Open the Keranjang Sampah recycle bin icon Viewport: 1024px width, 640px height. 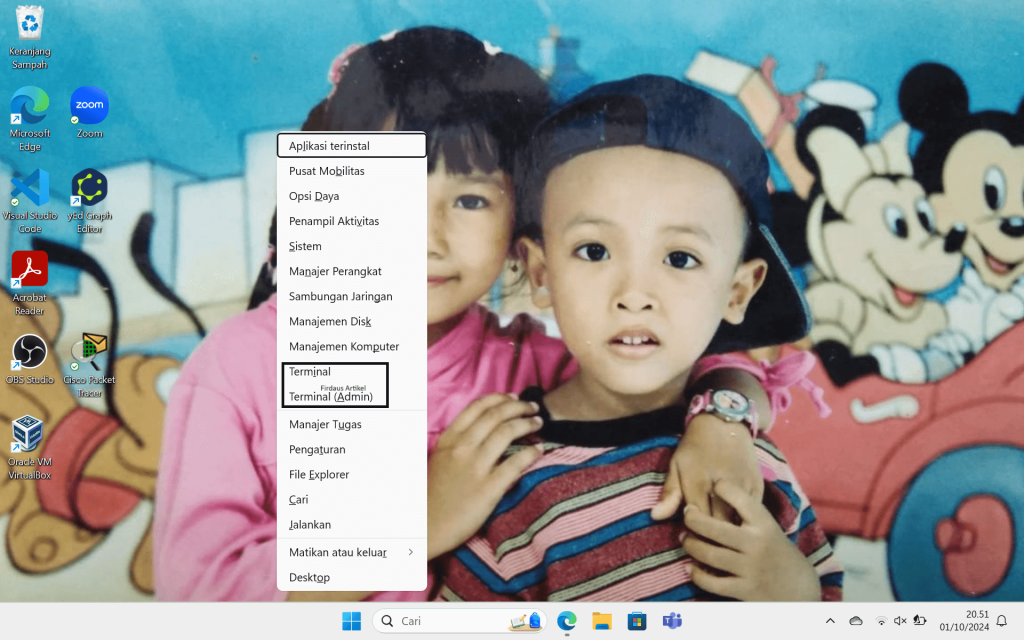30,24
